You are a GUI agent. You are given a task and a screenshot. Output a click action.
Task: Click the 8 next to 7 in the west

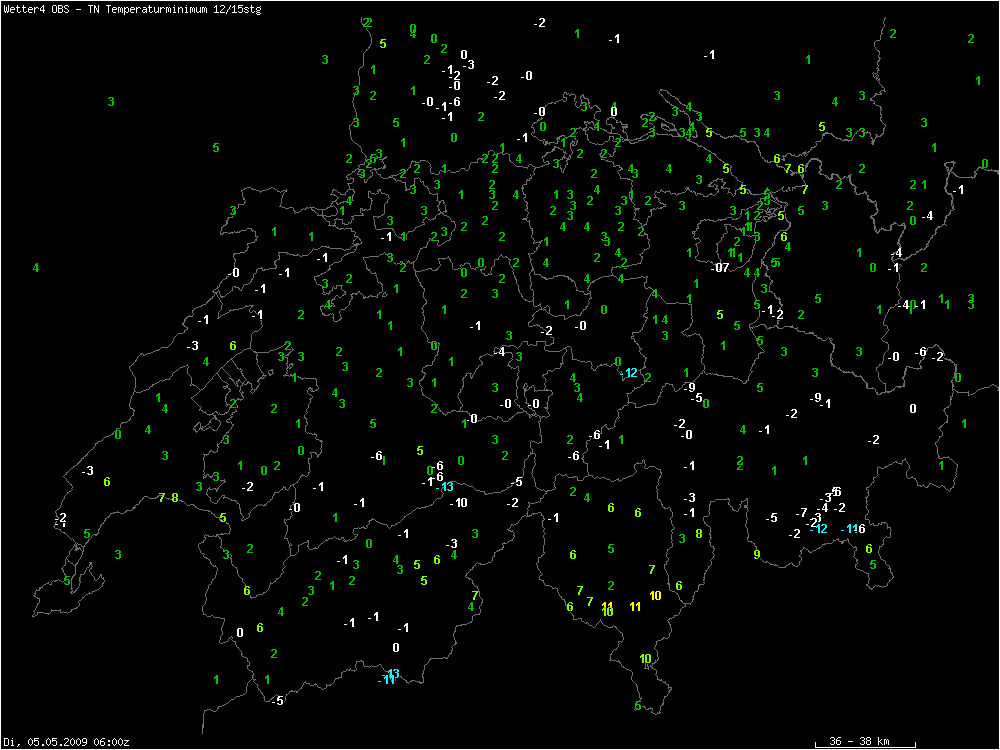[x=175, y=497]
